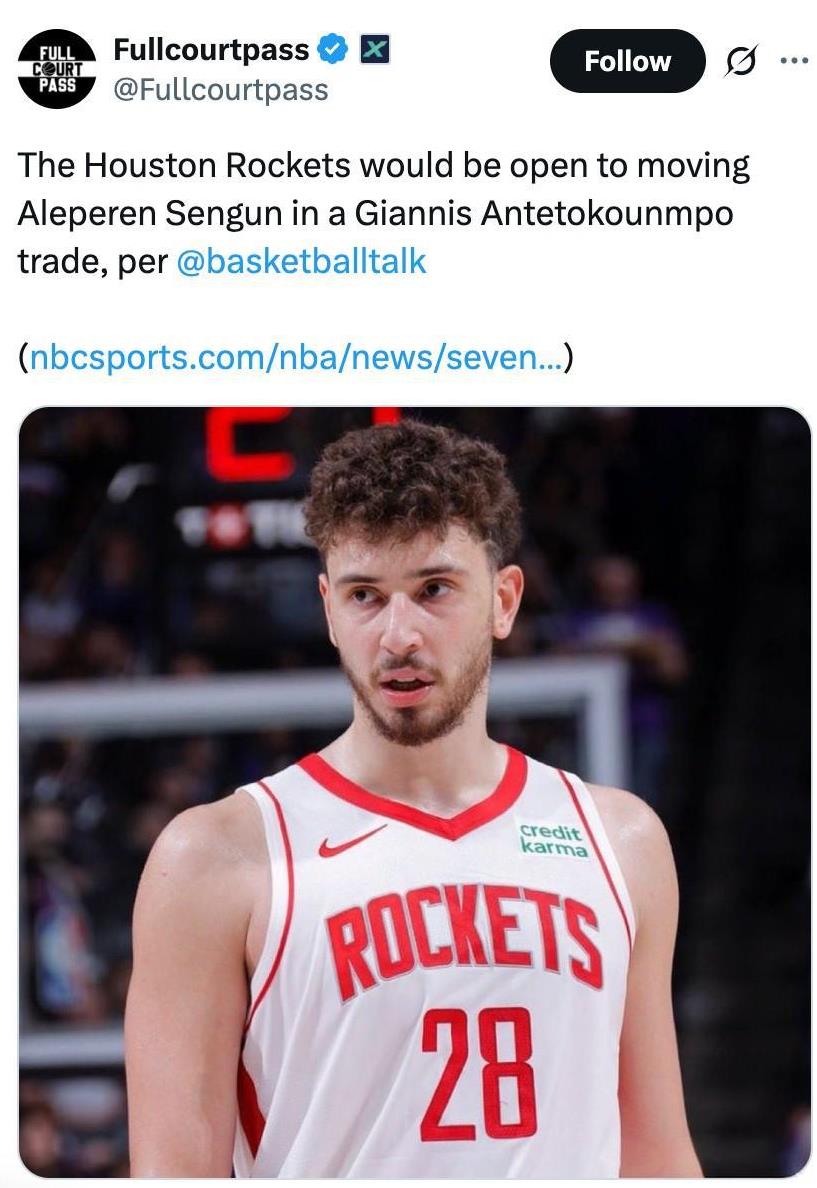Click the words Giannis Antetokounmpo in the tweet
The width and height of the screenshot is (817, 1188).
[x=543, y=214]
